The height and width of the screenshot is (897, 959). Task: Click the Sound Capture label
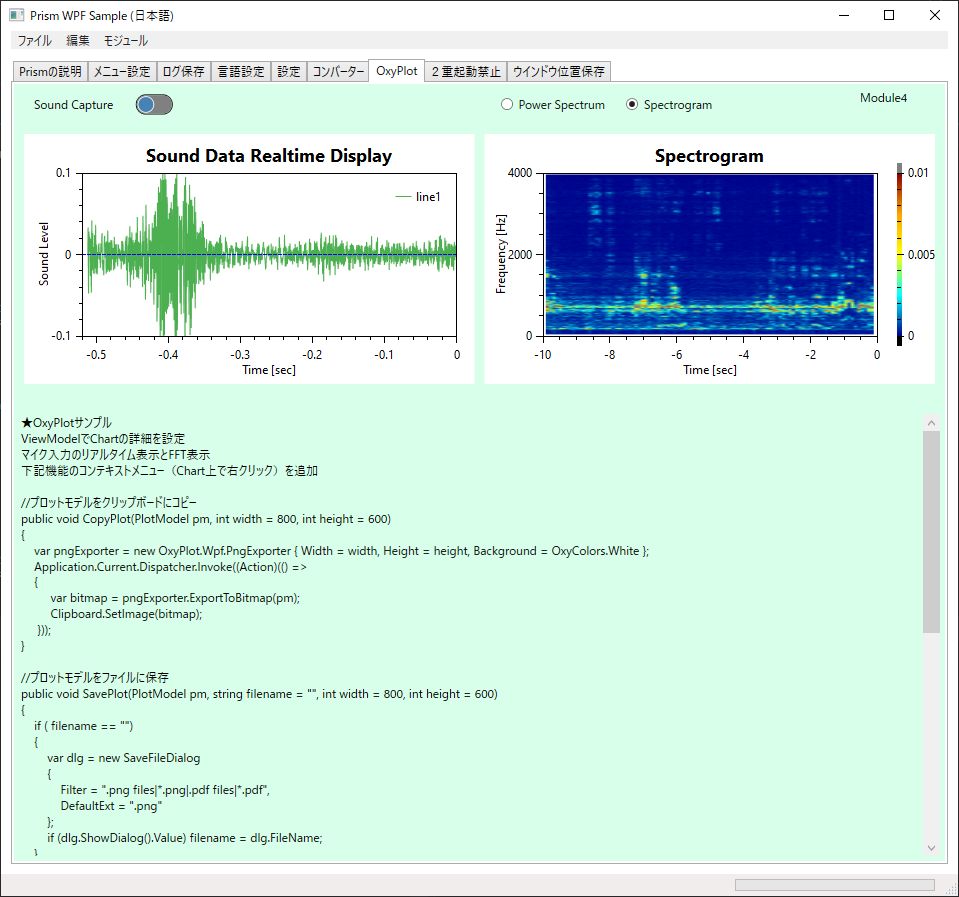pyautogui.click(x=73, y=105)
